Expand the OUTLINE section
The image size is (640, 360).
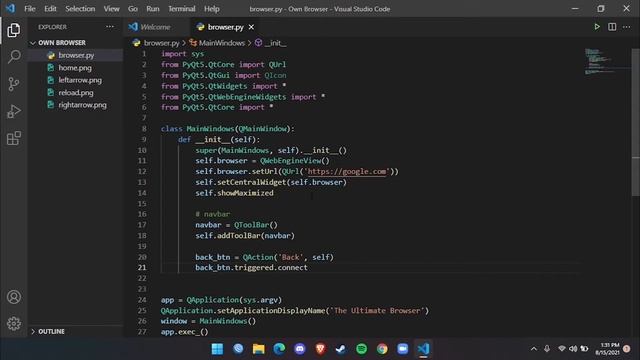51,331
